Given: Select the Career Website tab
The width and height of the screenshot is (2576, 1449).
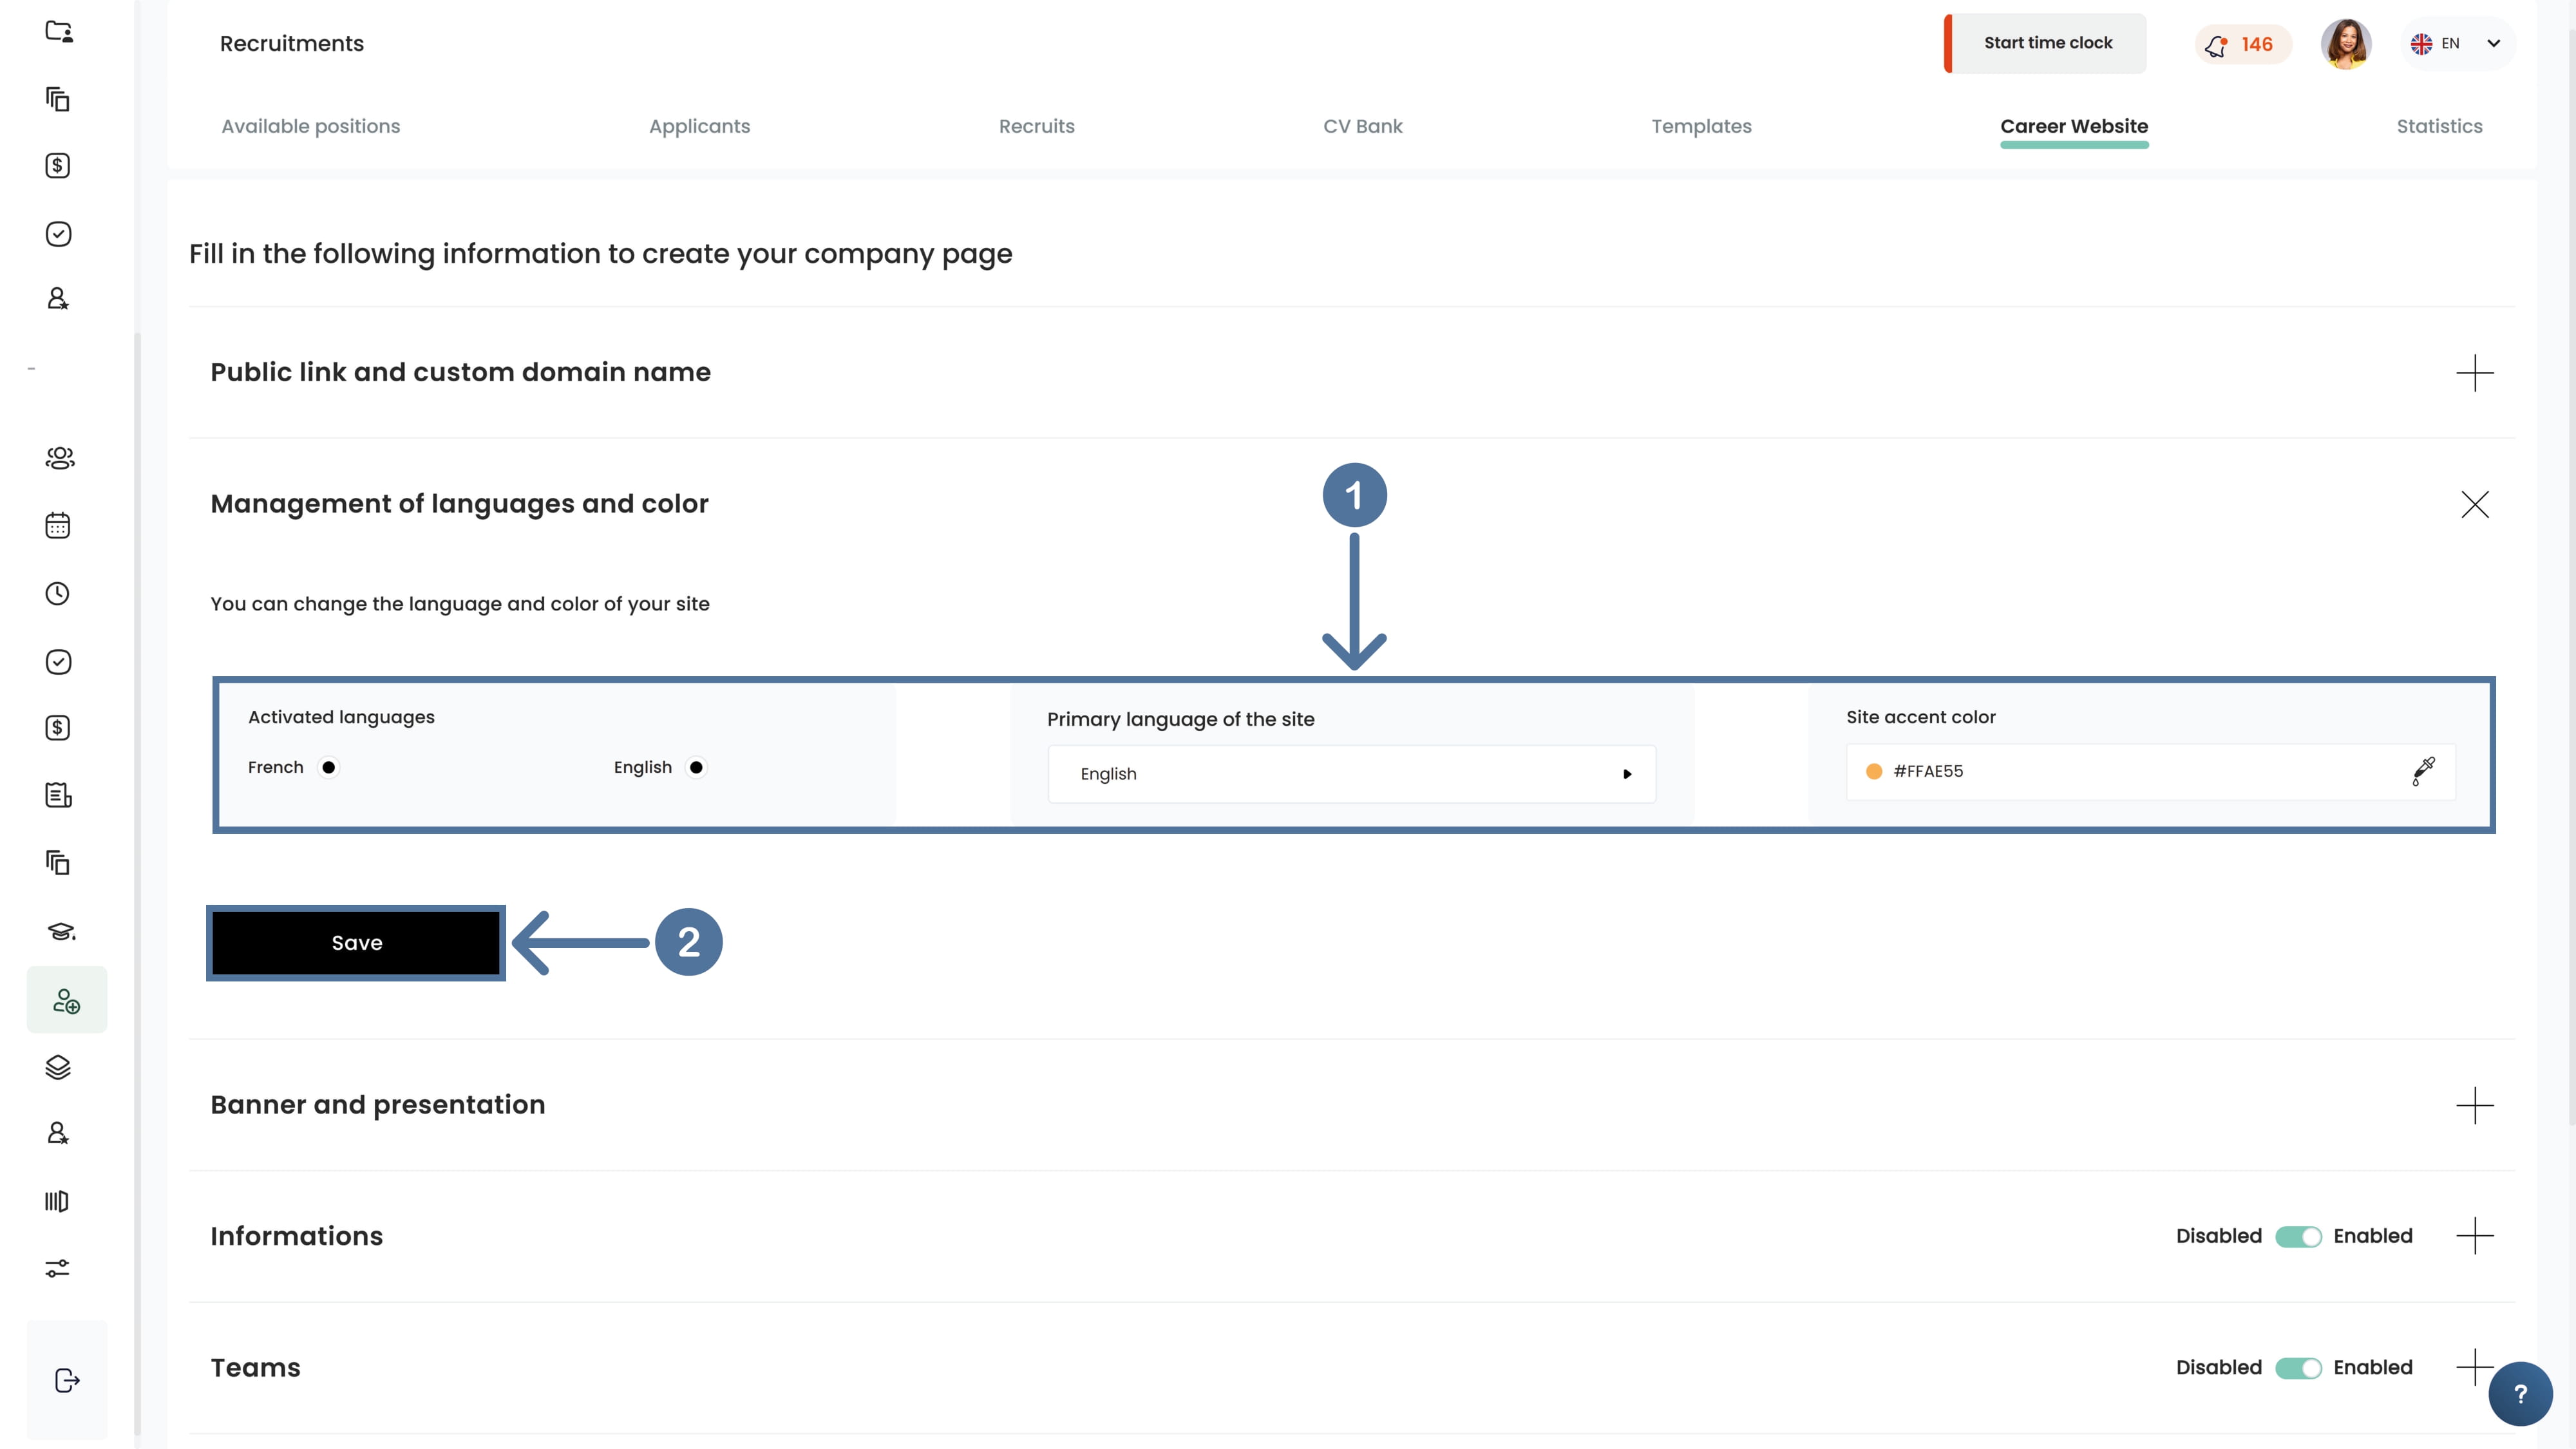Looking at the screenshot, I should click(x=2074, y=126).
